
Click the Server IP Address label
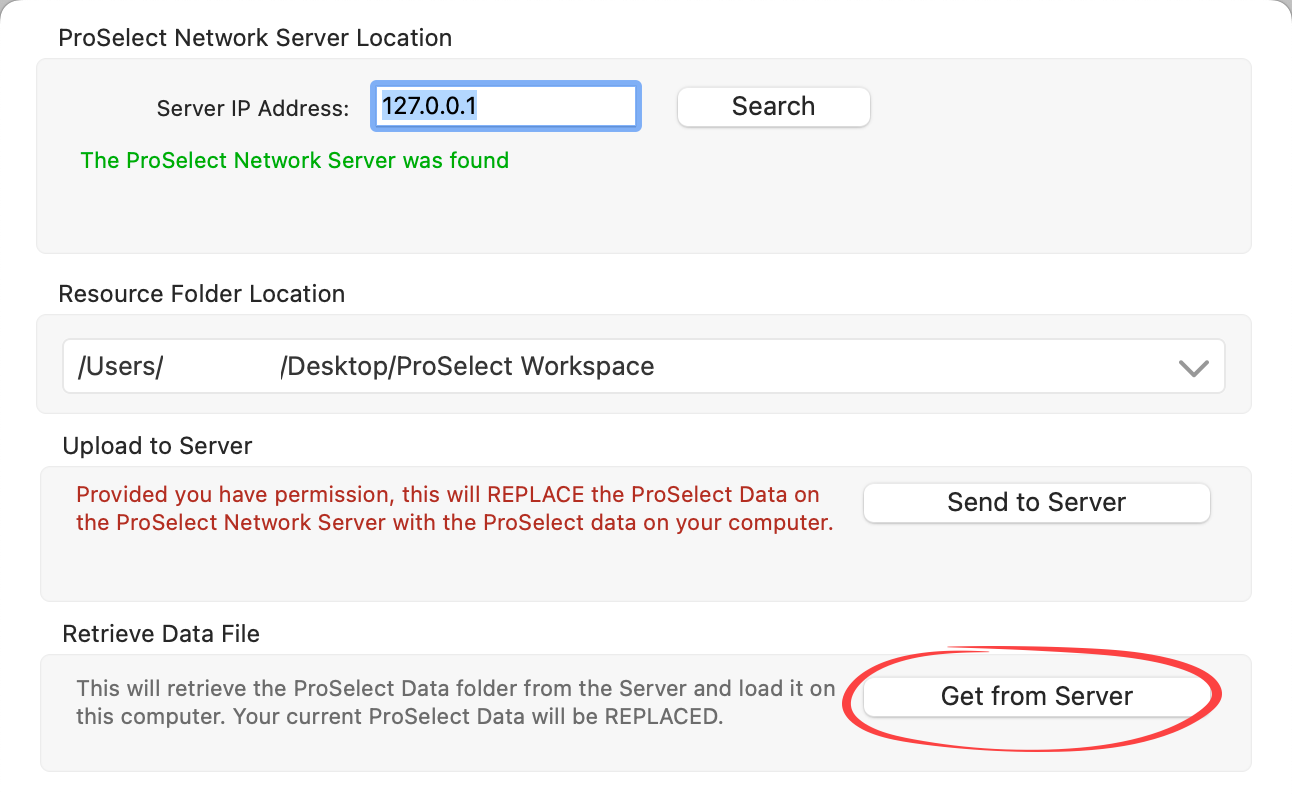(x=253, y=109)
